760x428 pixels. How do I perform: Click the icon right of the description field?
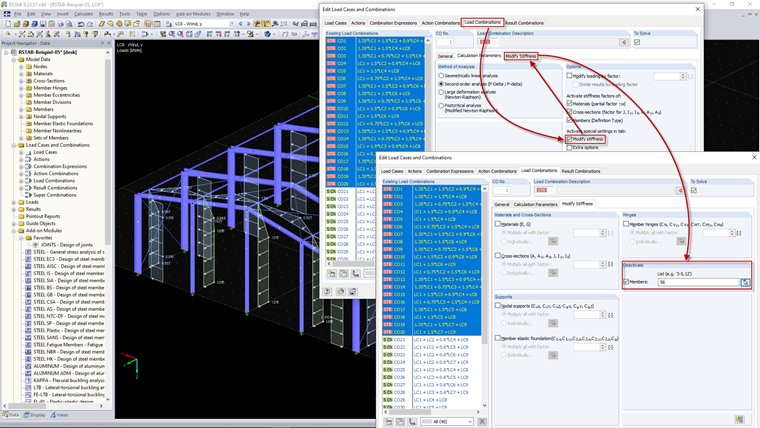(679, 189)
